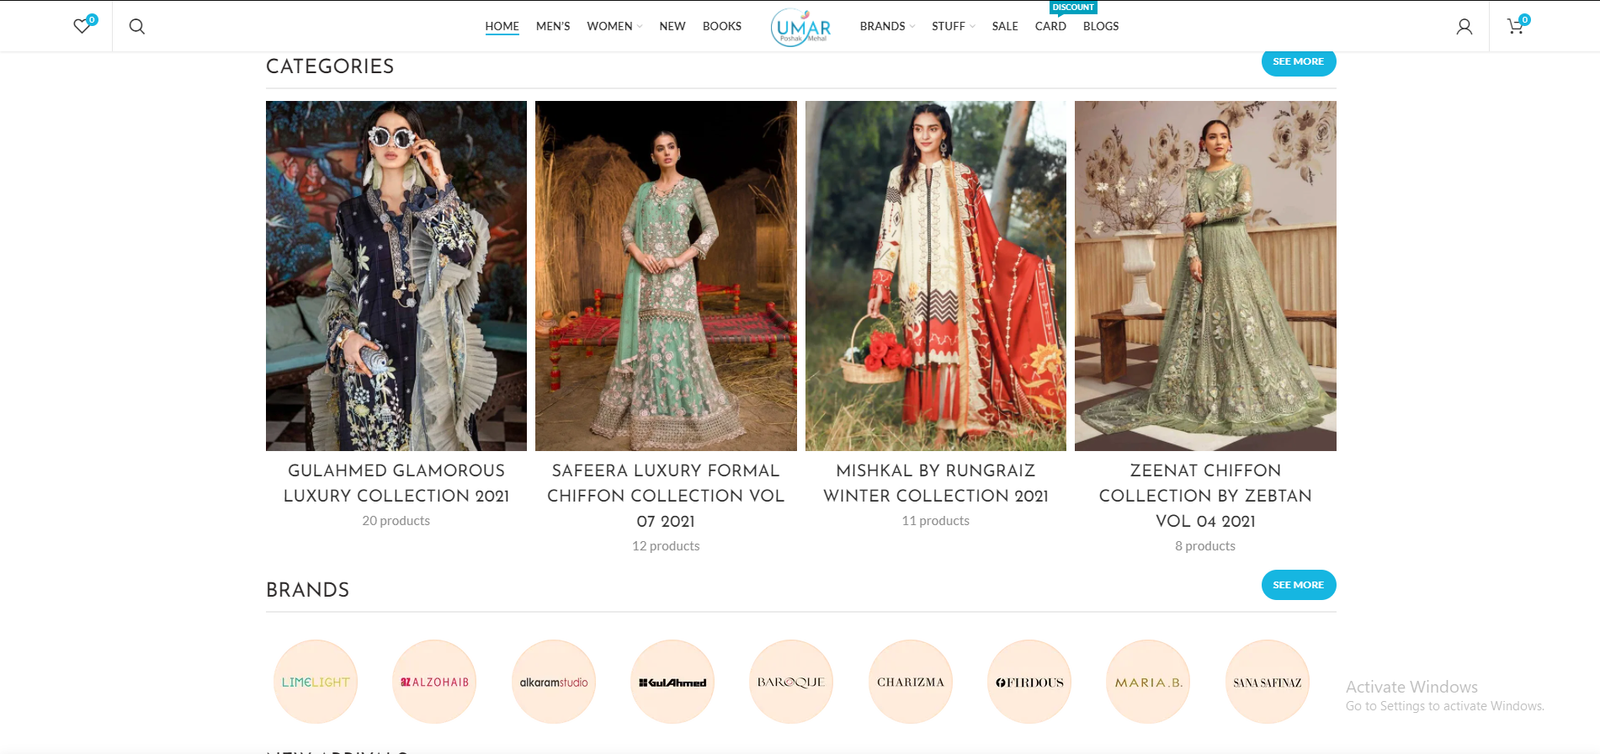
Task: Open the Alzohaib brand logo
Action: (x=435, y=682)
